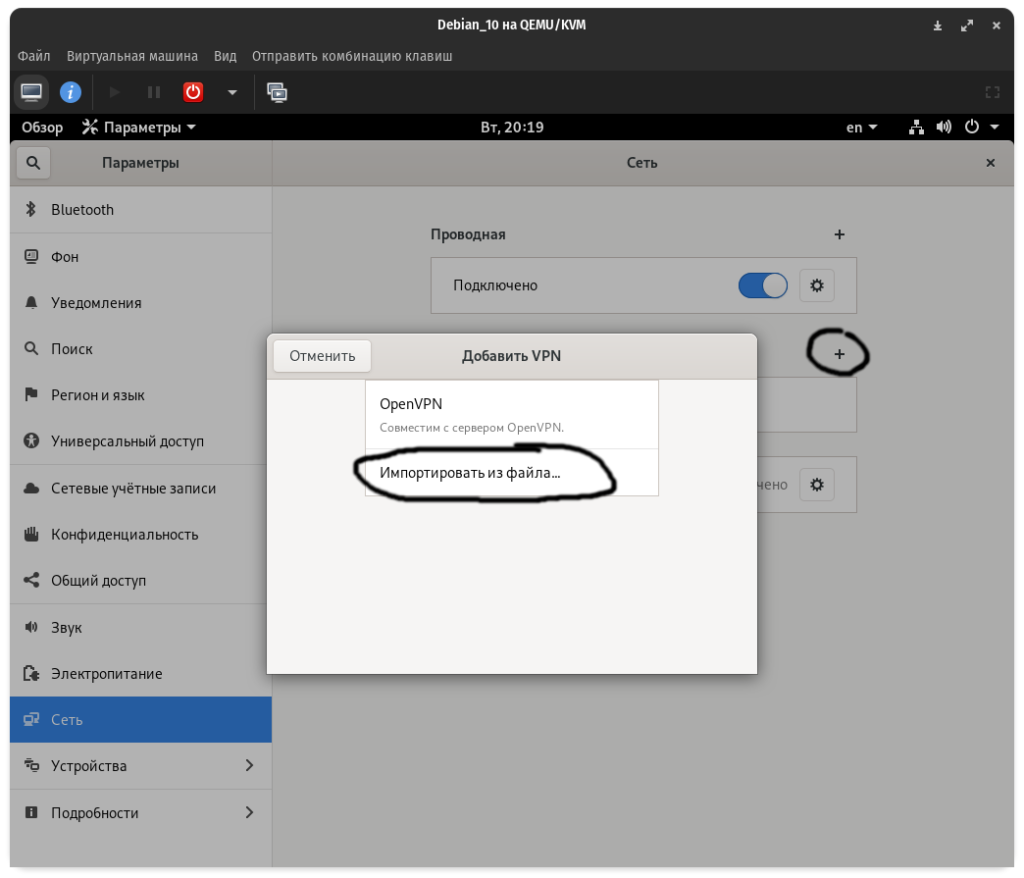
Task: Show the graphical console view
Action: [31, 92]
